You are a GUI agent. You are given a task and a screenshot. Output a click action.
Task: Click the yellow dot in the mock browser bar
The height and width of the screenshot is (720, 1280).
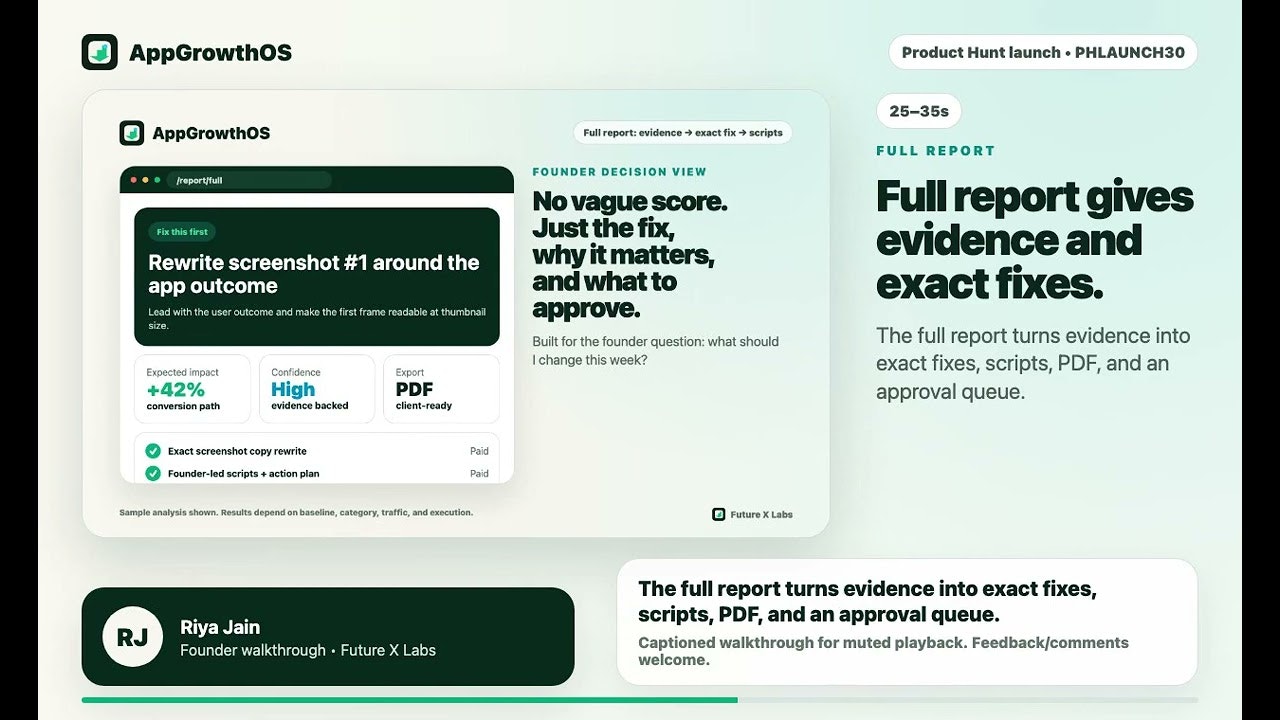pos(145,180)
